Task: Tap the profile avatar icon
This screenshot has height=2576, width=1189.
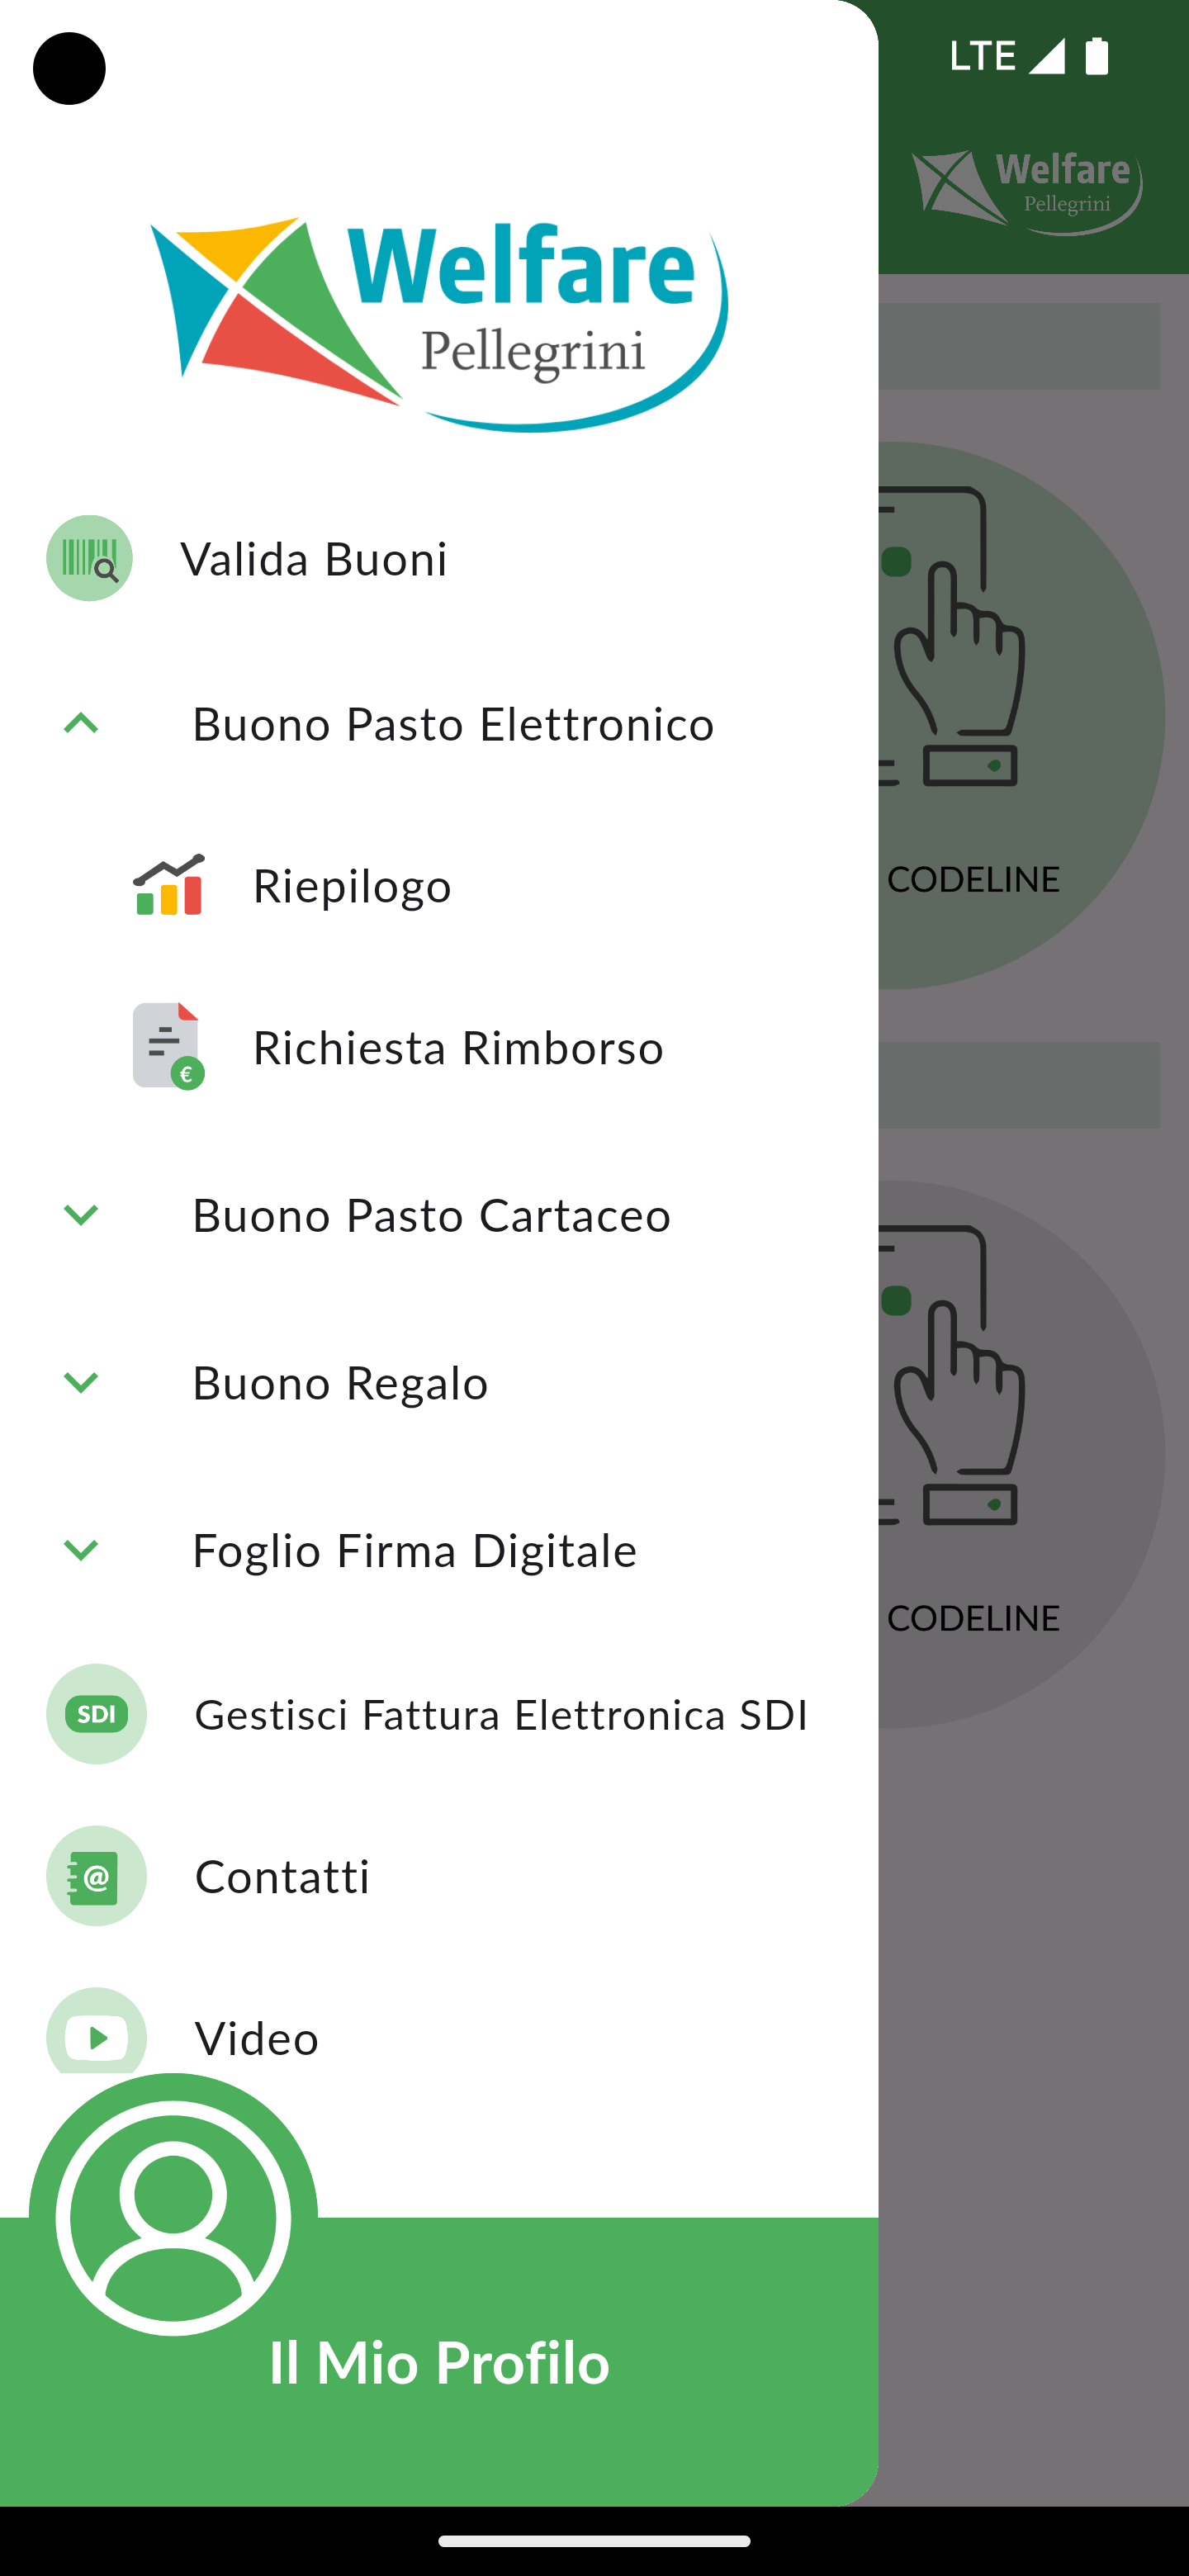Action: click(x=173, y=2218)
